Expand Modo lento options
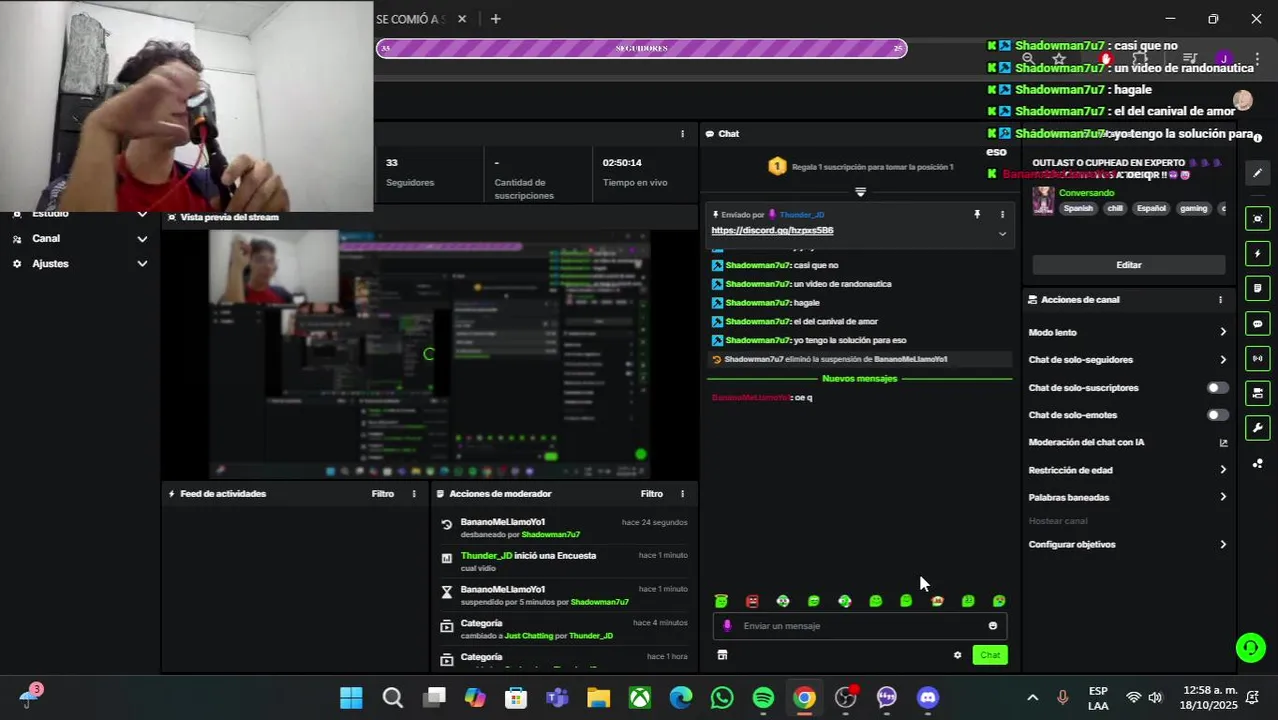The height and width of the screenshot is (720, 1278). (x=1222, y=332)
